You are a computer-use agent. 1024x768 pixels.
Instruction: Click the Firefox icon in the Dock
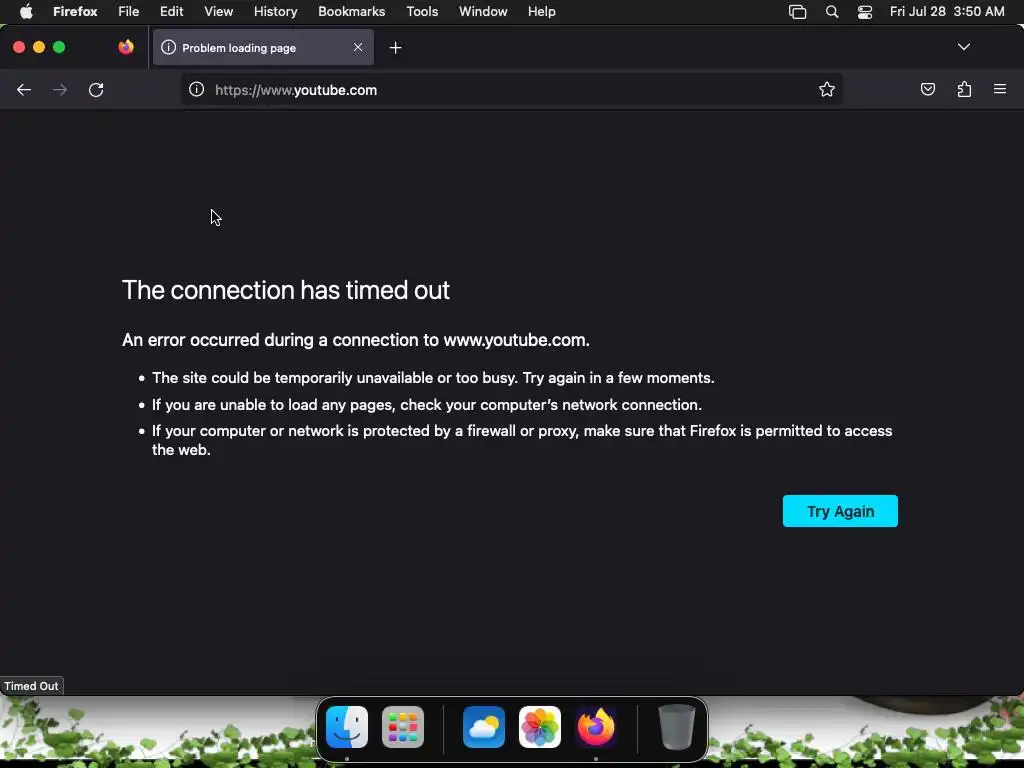coord(596,727)
